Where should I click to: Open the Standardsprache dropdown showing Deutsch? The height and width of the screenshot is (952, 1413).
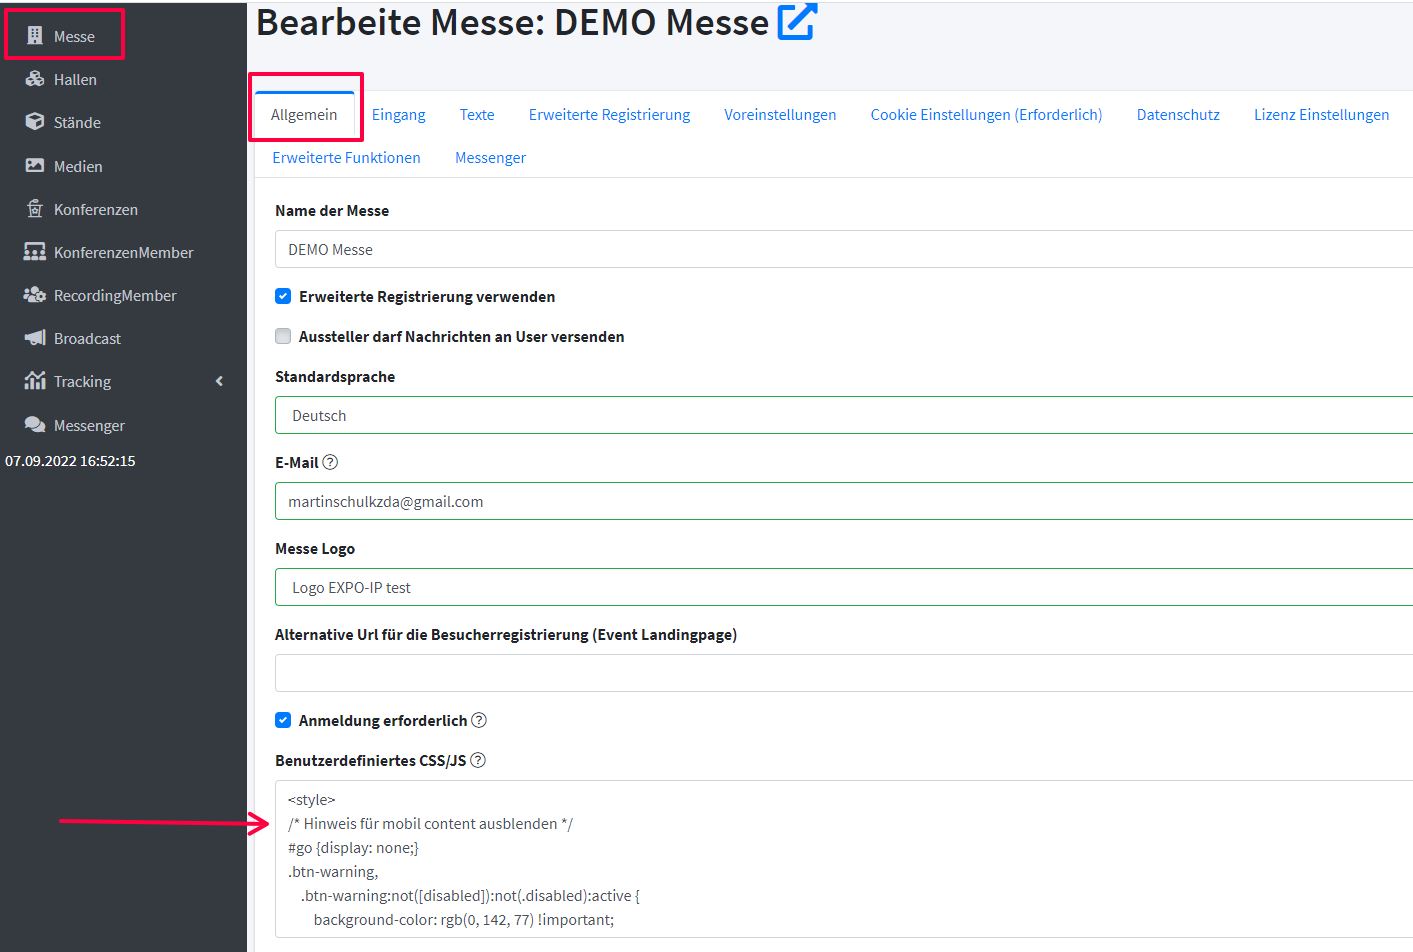840,415
